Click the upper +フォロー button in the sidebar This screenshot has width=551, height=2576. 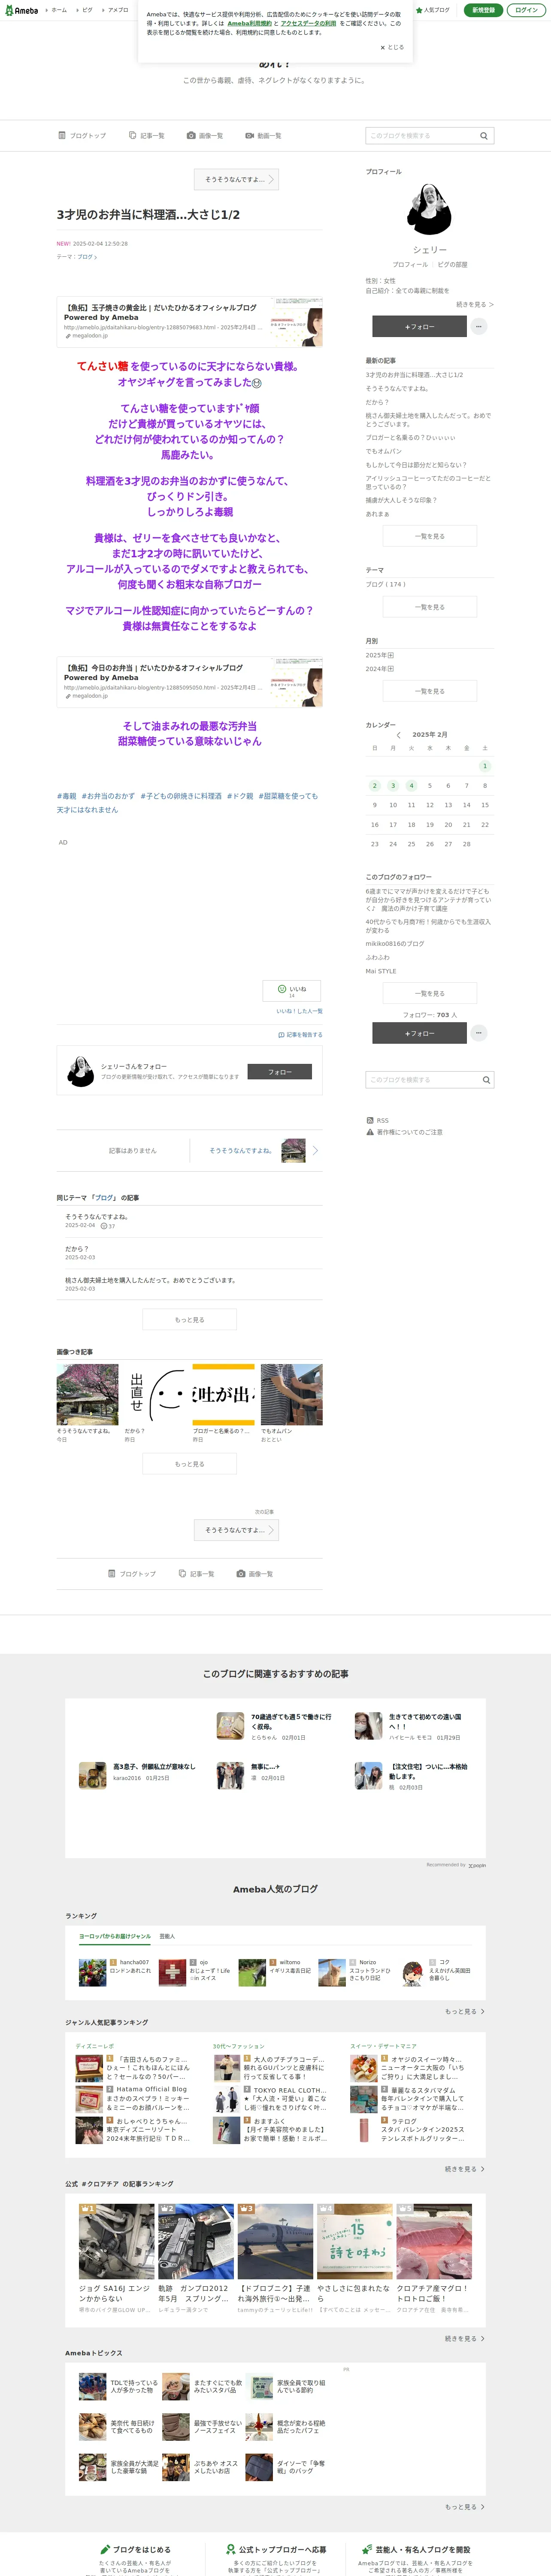click(x=419, y=326)
